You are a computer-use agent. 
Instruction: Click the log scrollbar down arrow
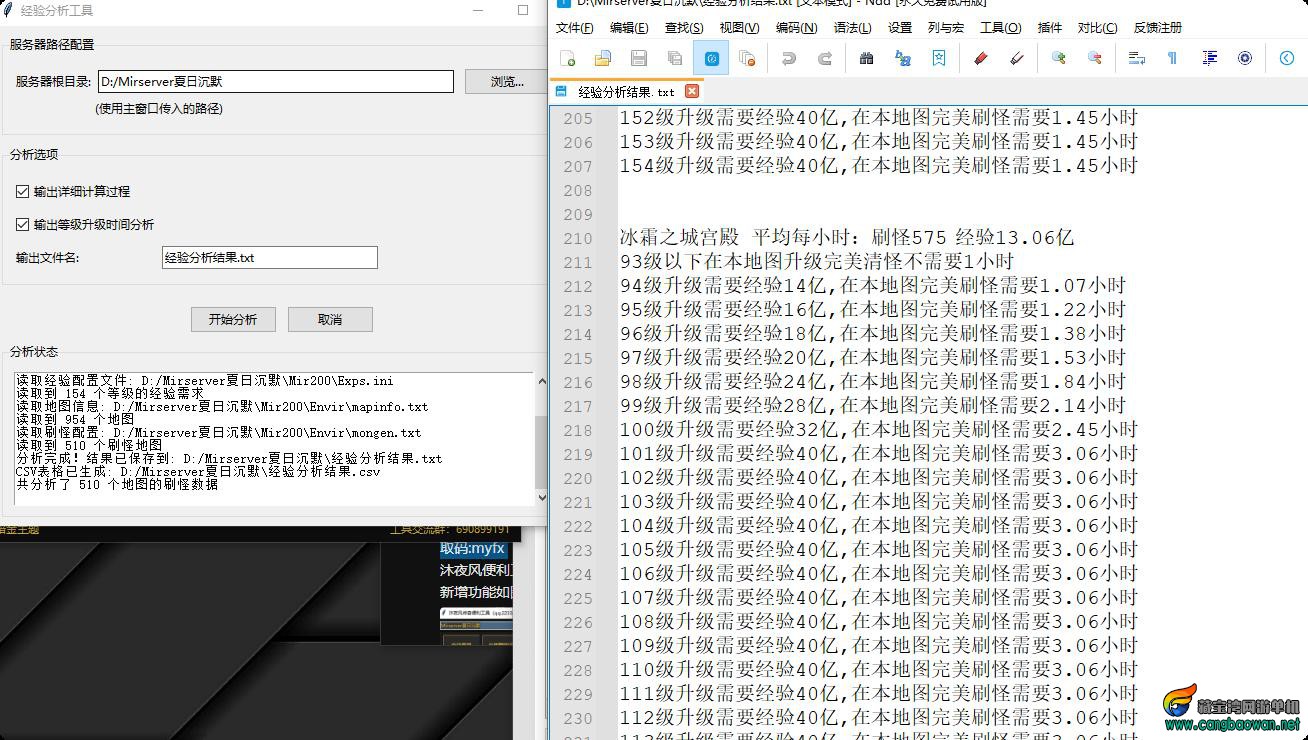point(542,497)
